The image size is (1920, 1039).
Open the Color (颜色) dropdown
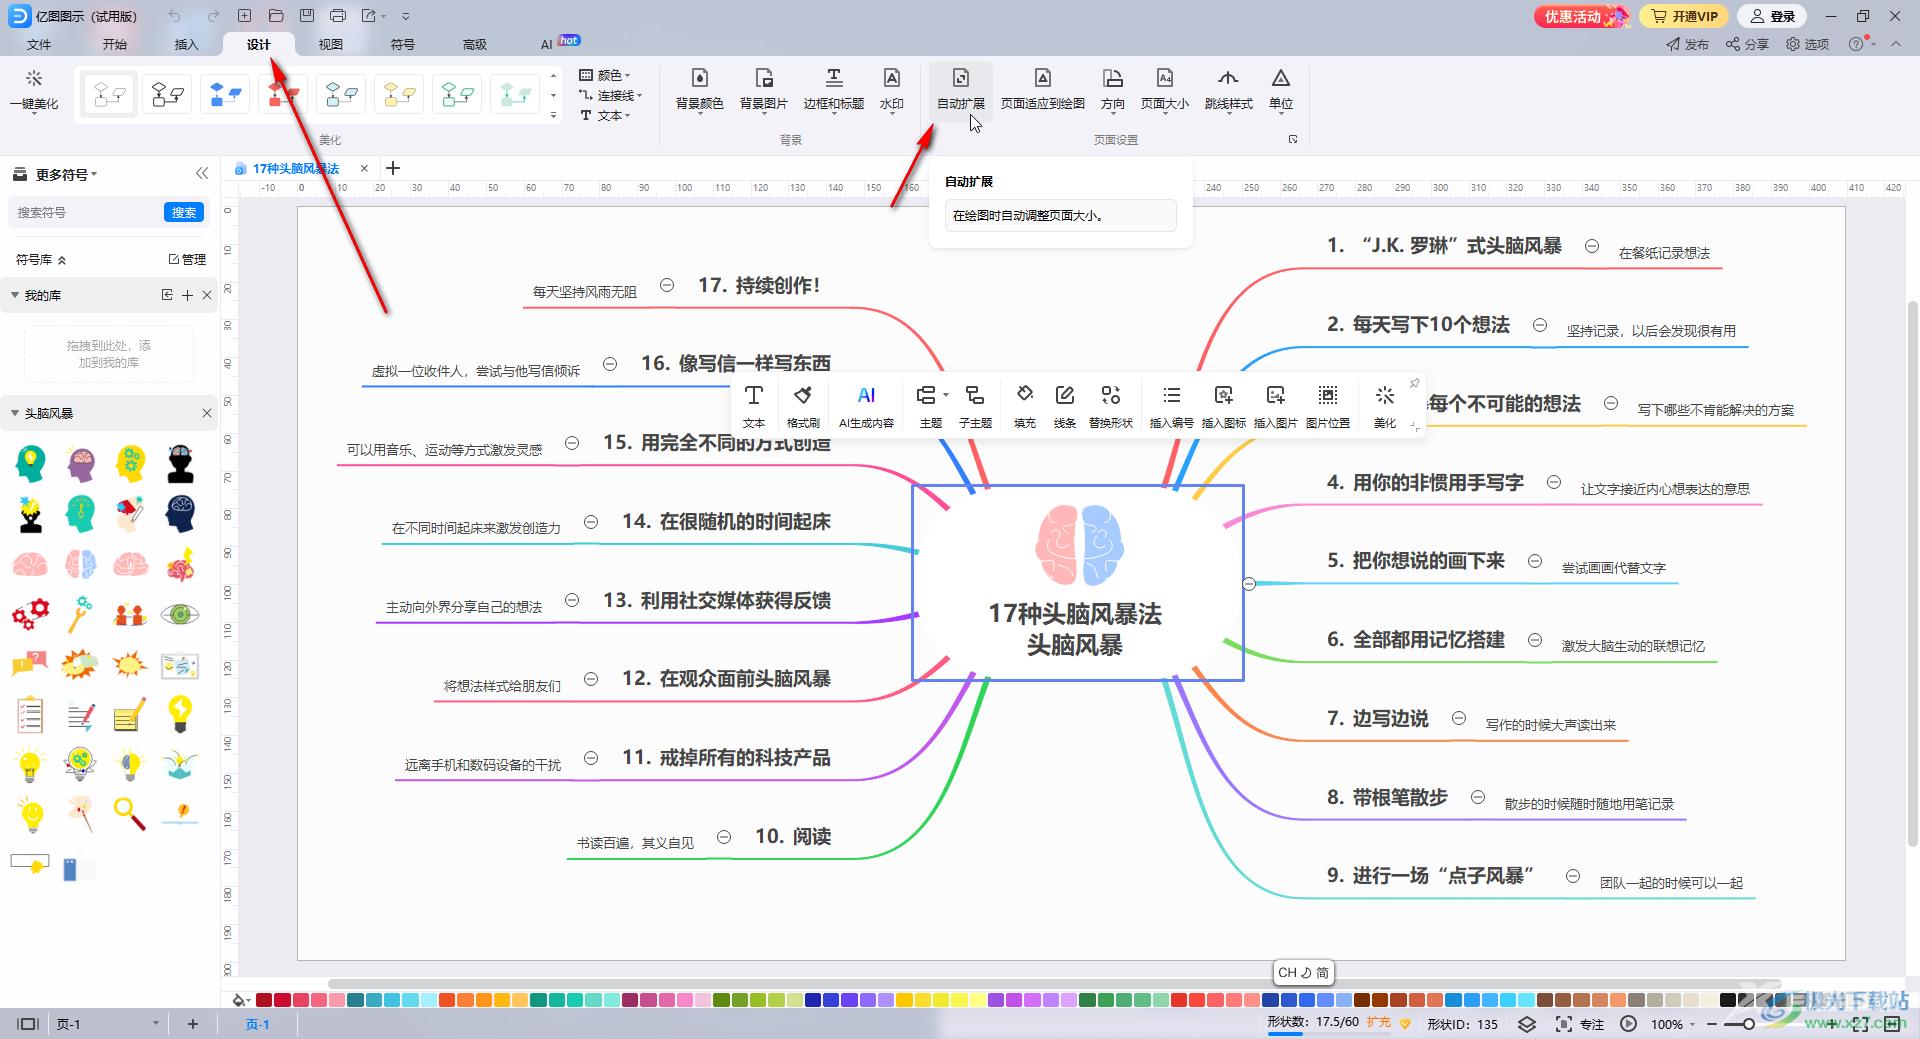[606, 75]
